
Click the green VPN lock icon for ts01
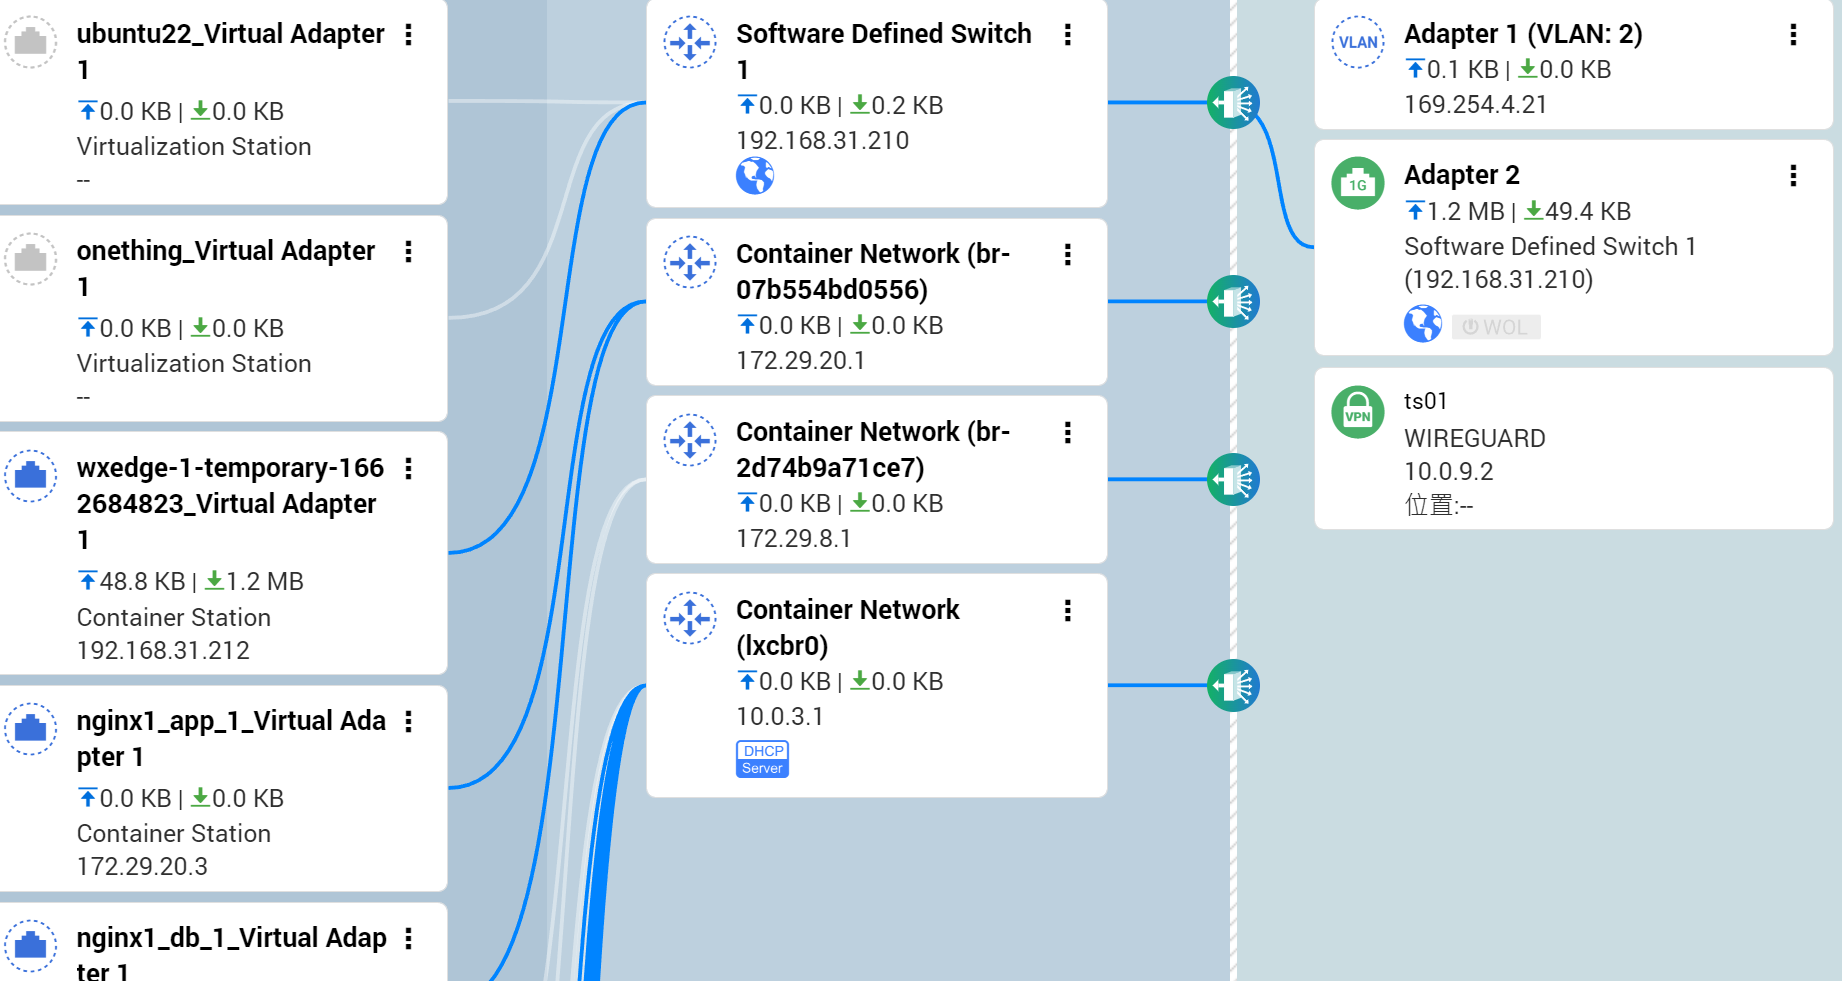click(x=1357, y=412)
